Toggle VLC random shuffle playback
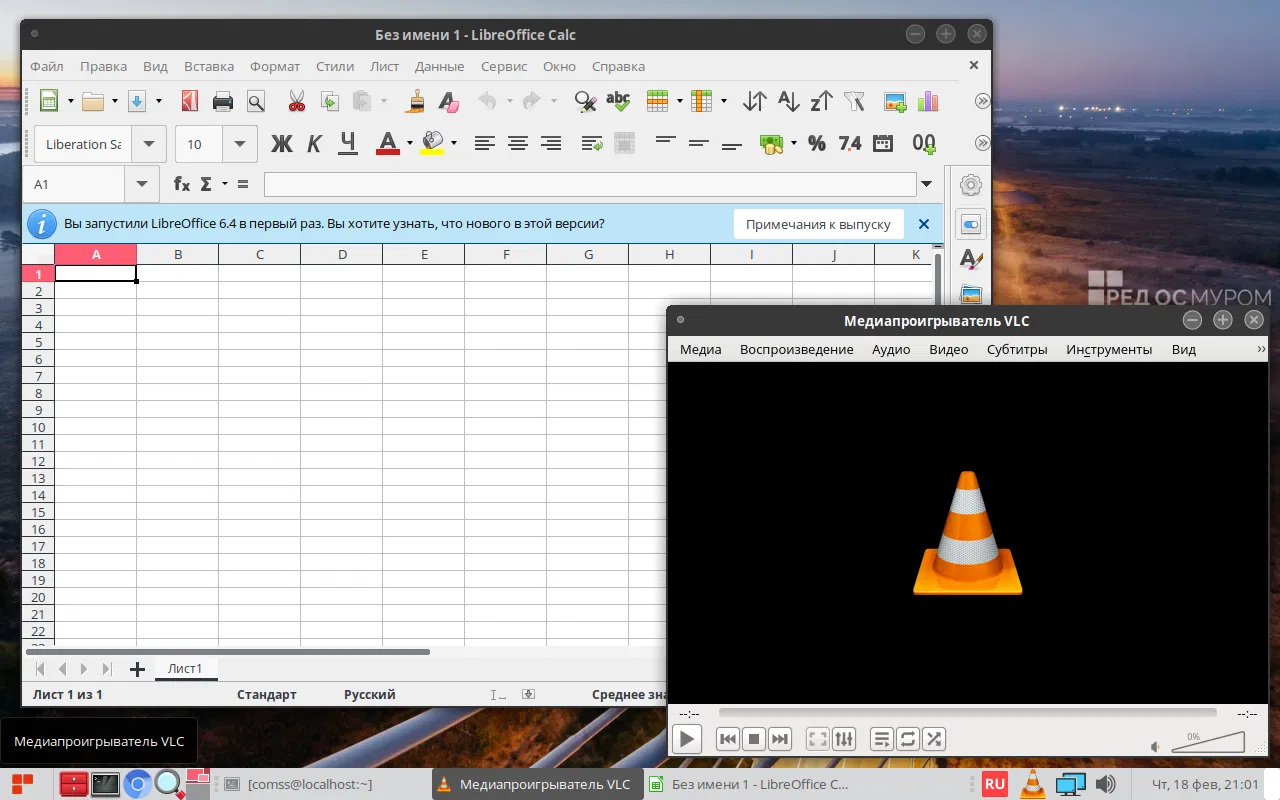1280x800 pixels. [x=934, y=739]
